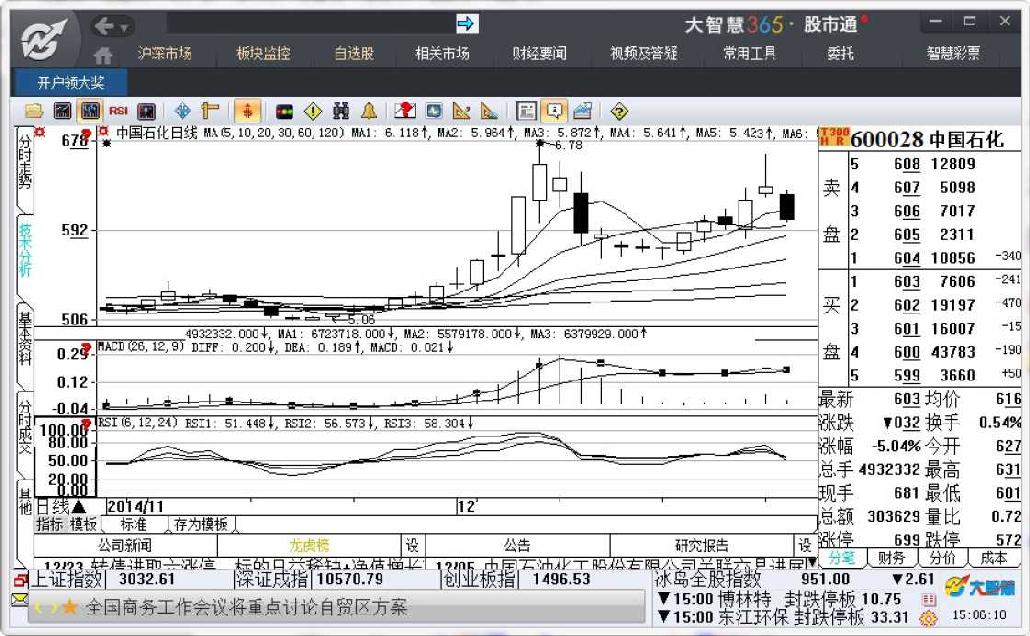Switch to the 公告 panel tab
The width and height of the screenshot is (1030, 636).
click(x=517, y=545)
